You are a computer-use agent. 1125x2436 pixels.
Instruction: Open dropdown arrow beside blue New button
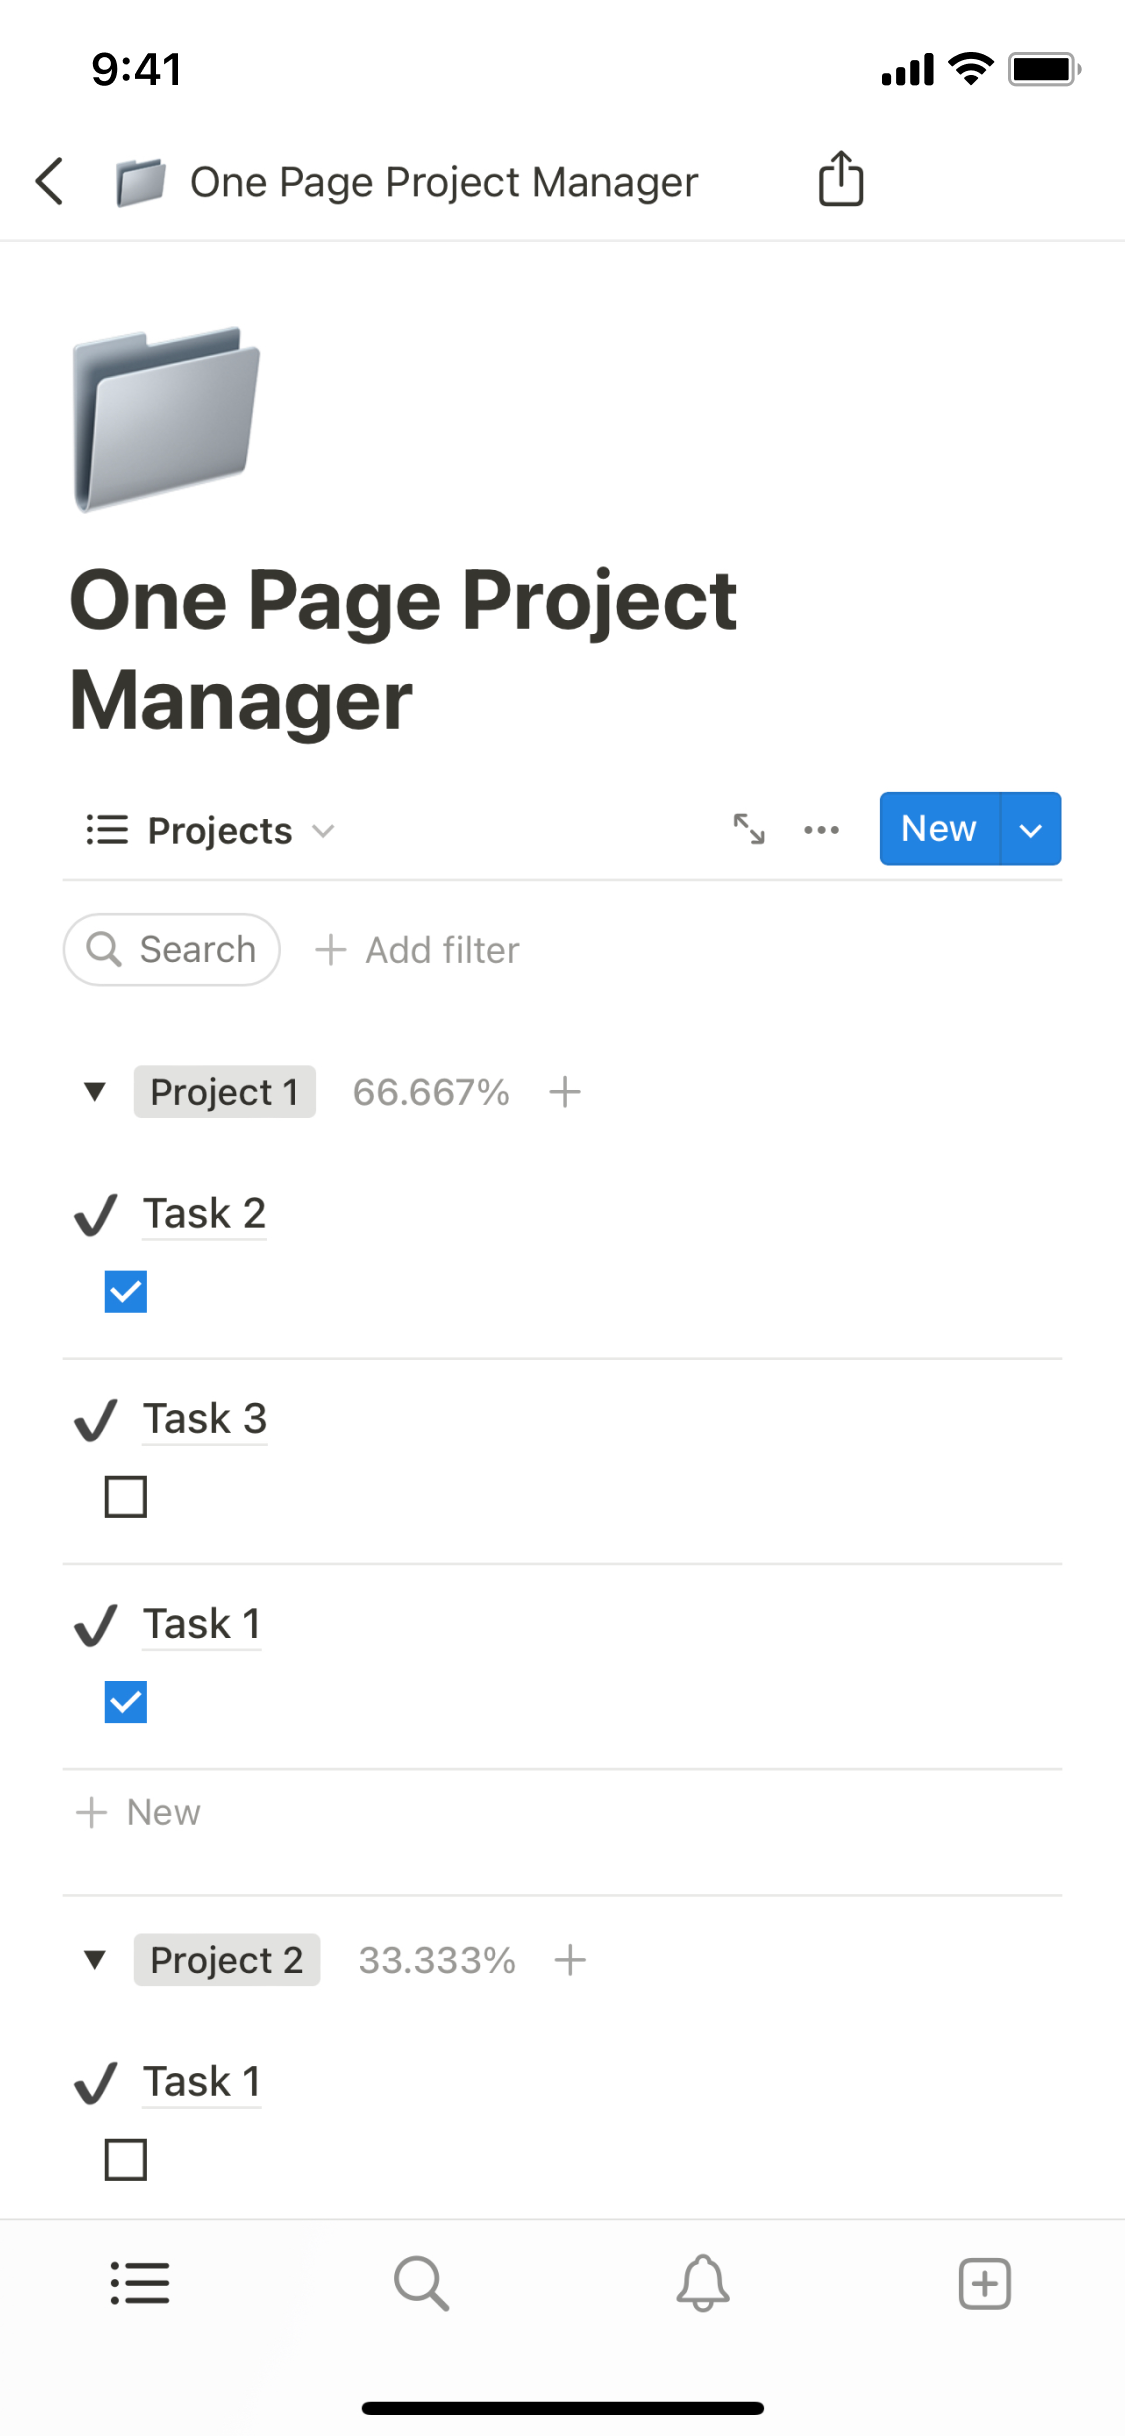pos(1030,829)
